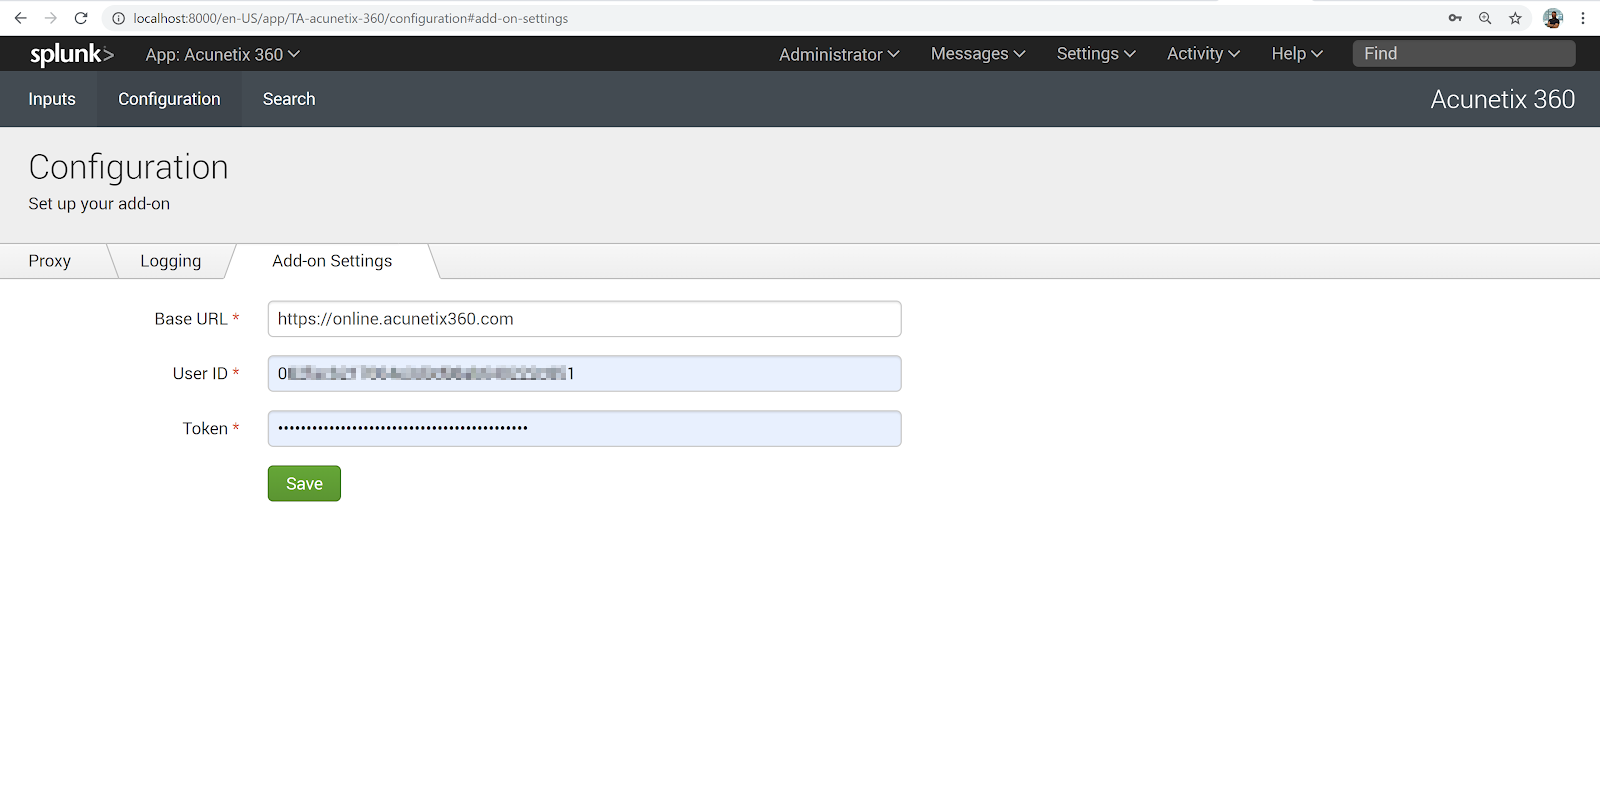Screen dimensions: 1600x800
Task: Switch to the Logging tab
Action: (171, 261)
